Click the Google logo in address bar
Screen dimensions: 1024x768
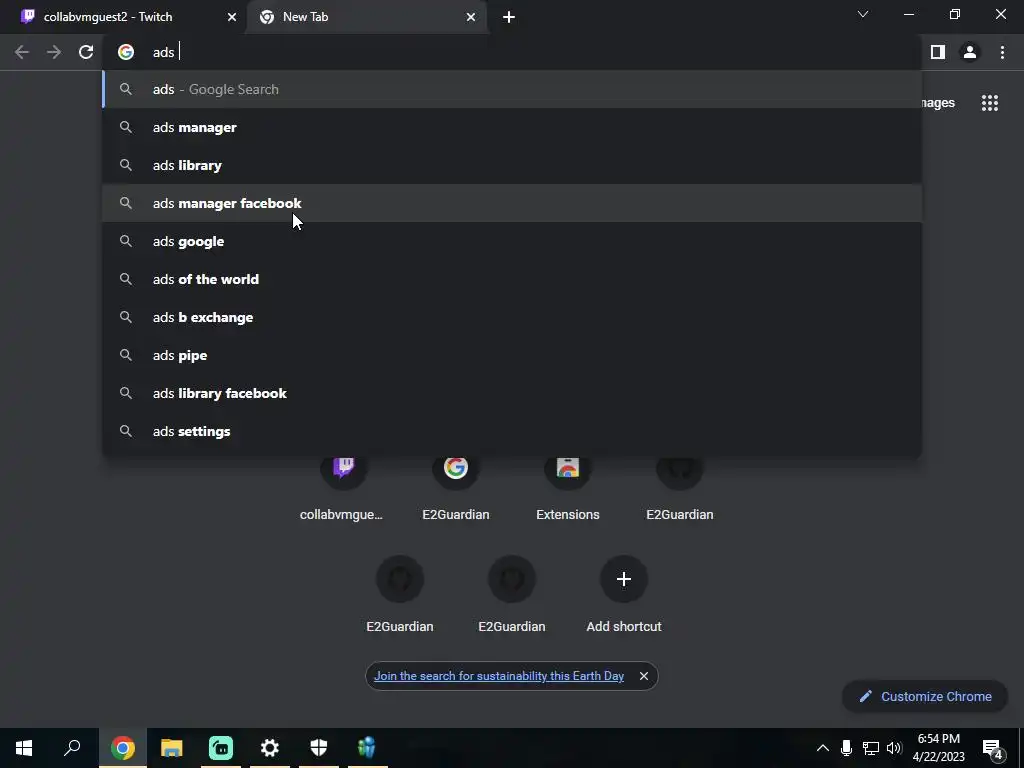126,52
